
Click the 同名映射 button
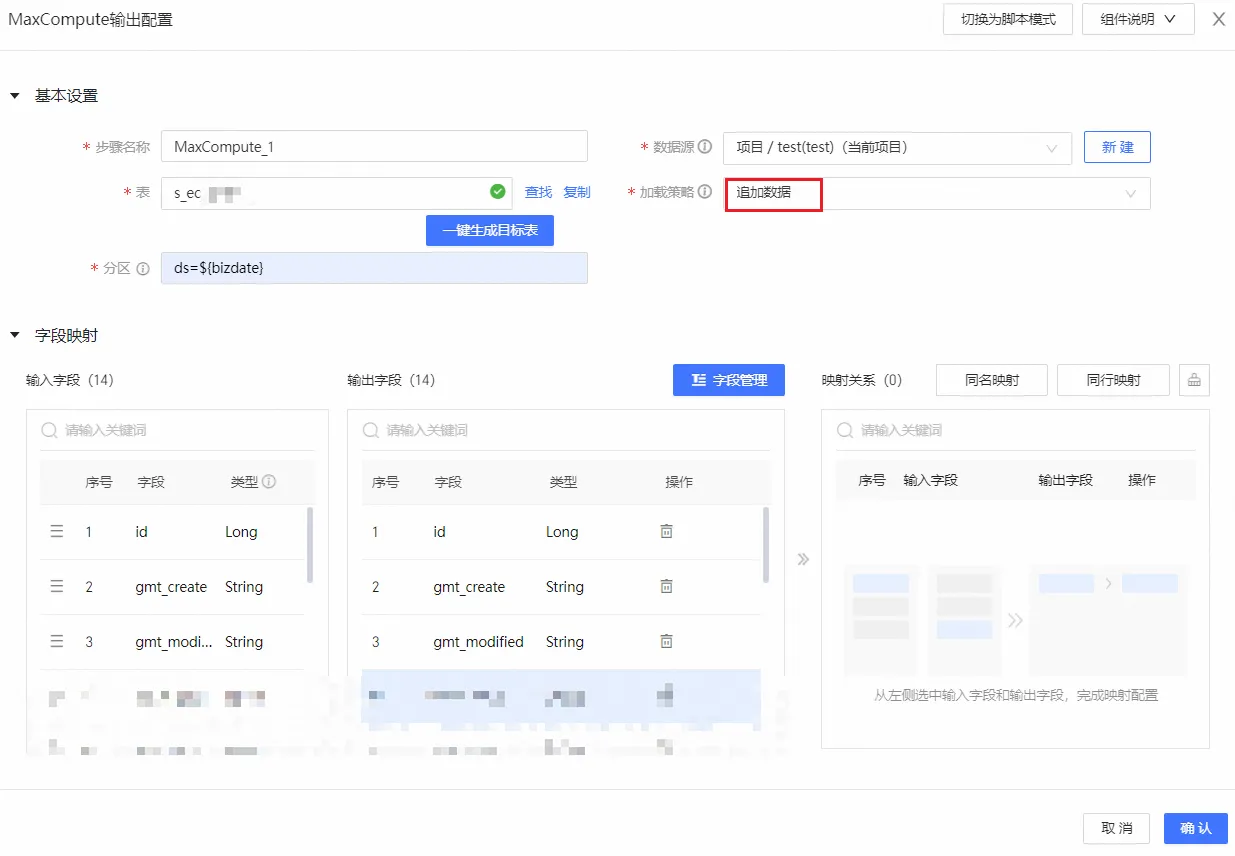click(x=992, y=380)
